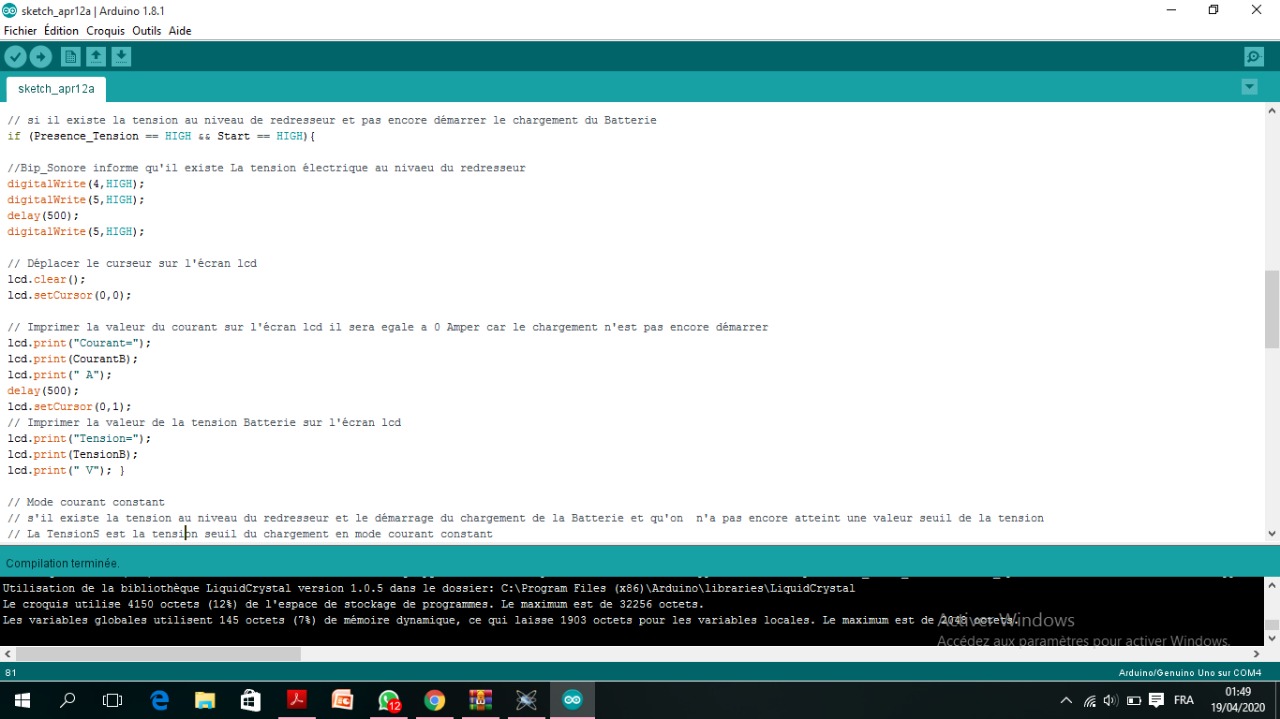Viewport: 1280px width, 719px height.
Task: Click the 'lcd.print(CourantB);' line
Action: [x=73, y=359]
